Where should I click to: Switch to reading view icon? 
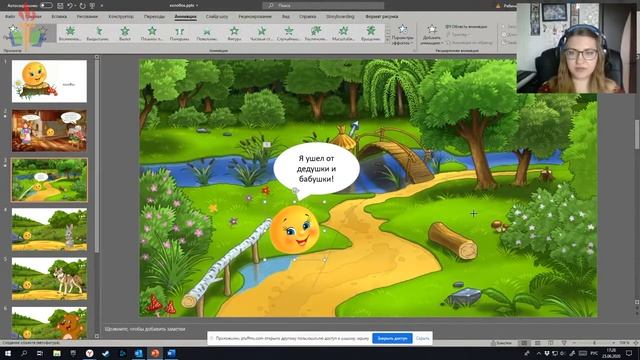tap(551, 343)
